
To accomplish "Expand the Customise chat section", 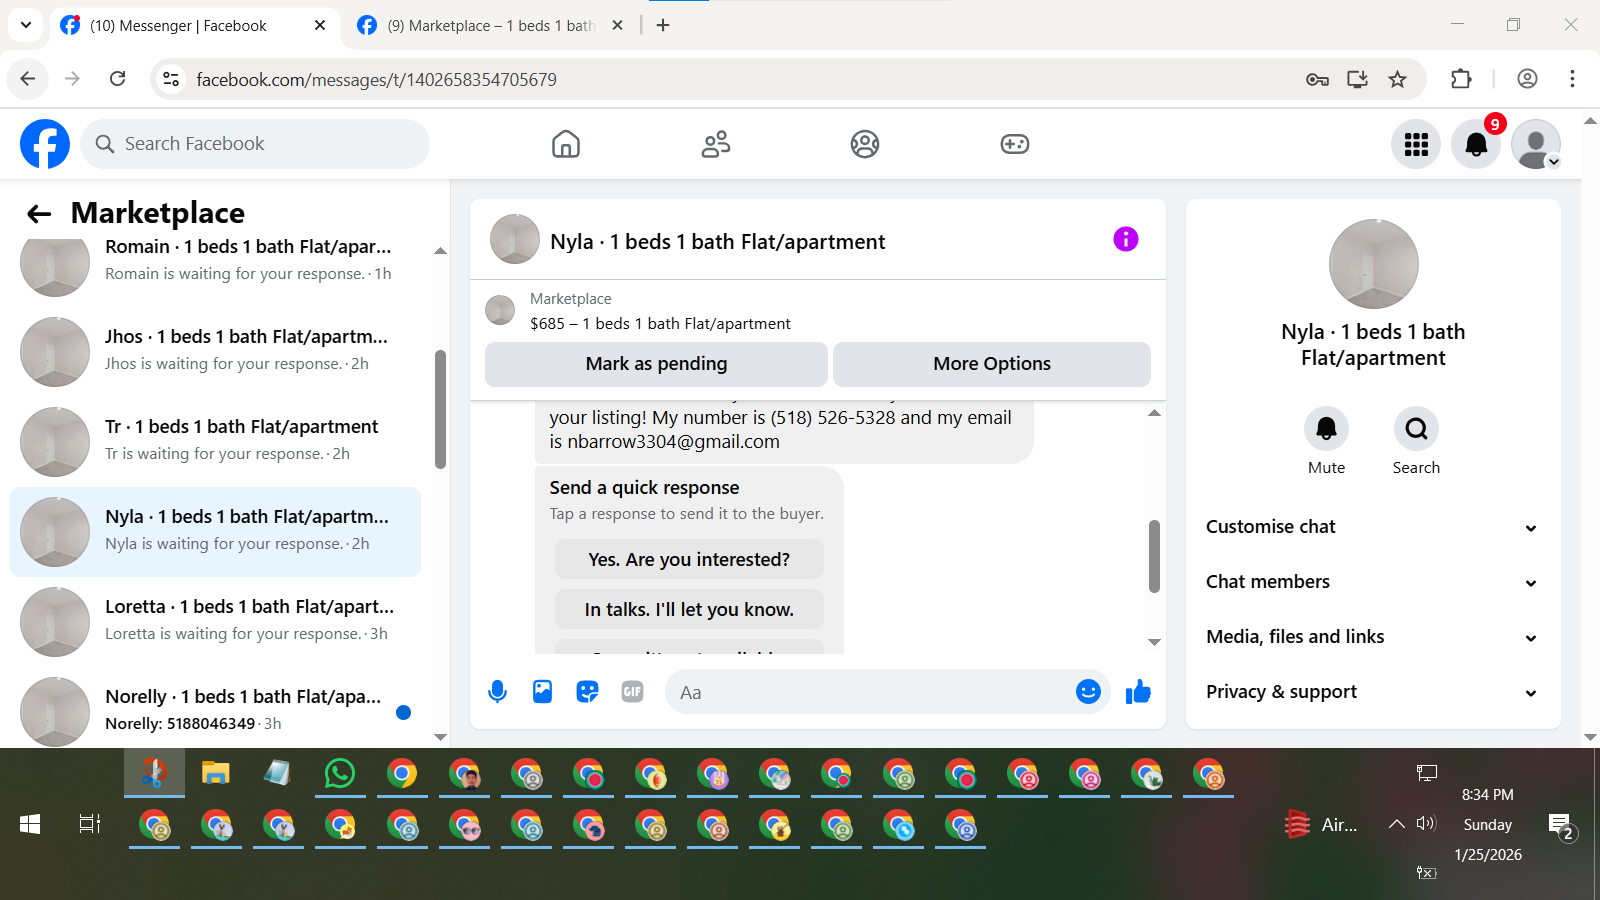I will [x=1372, y=527].
